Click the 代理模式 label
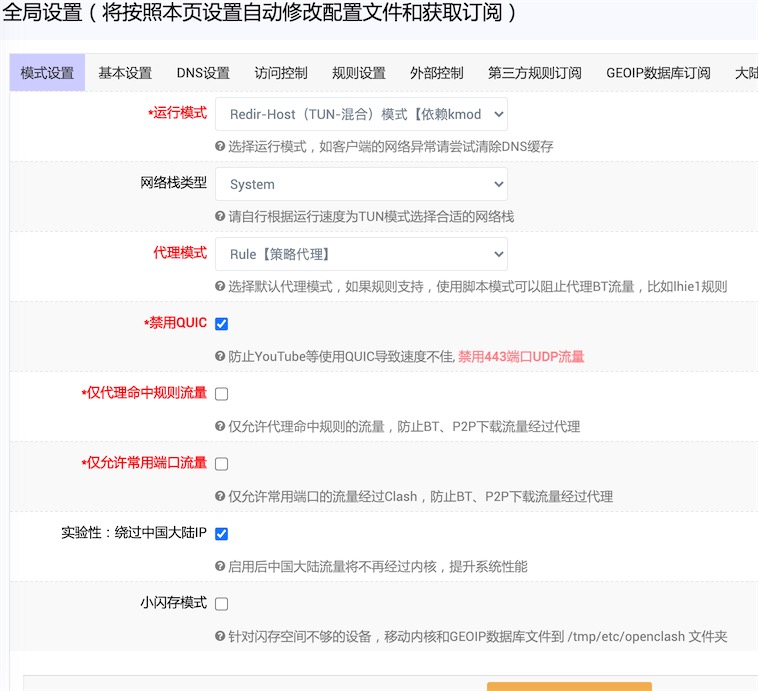The height and width of the screenshot is (691, 758). point(180,252)
